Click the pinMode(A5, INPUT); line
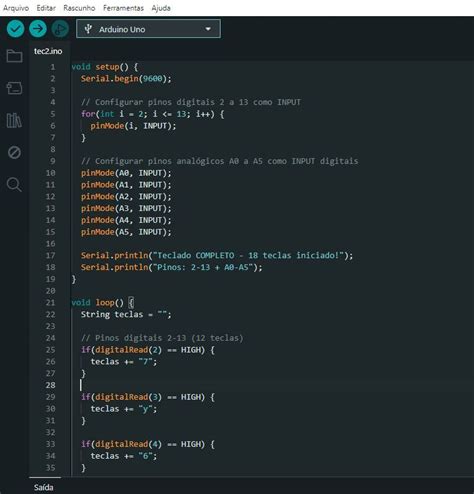 click(x=126, y=232)
